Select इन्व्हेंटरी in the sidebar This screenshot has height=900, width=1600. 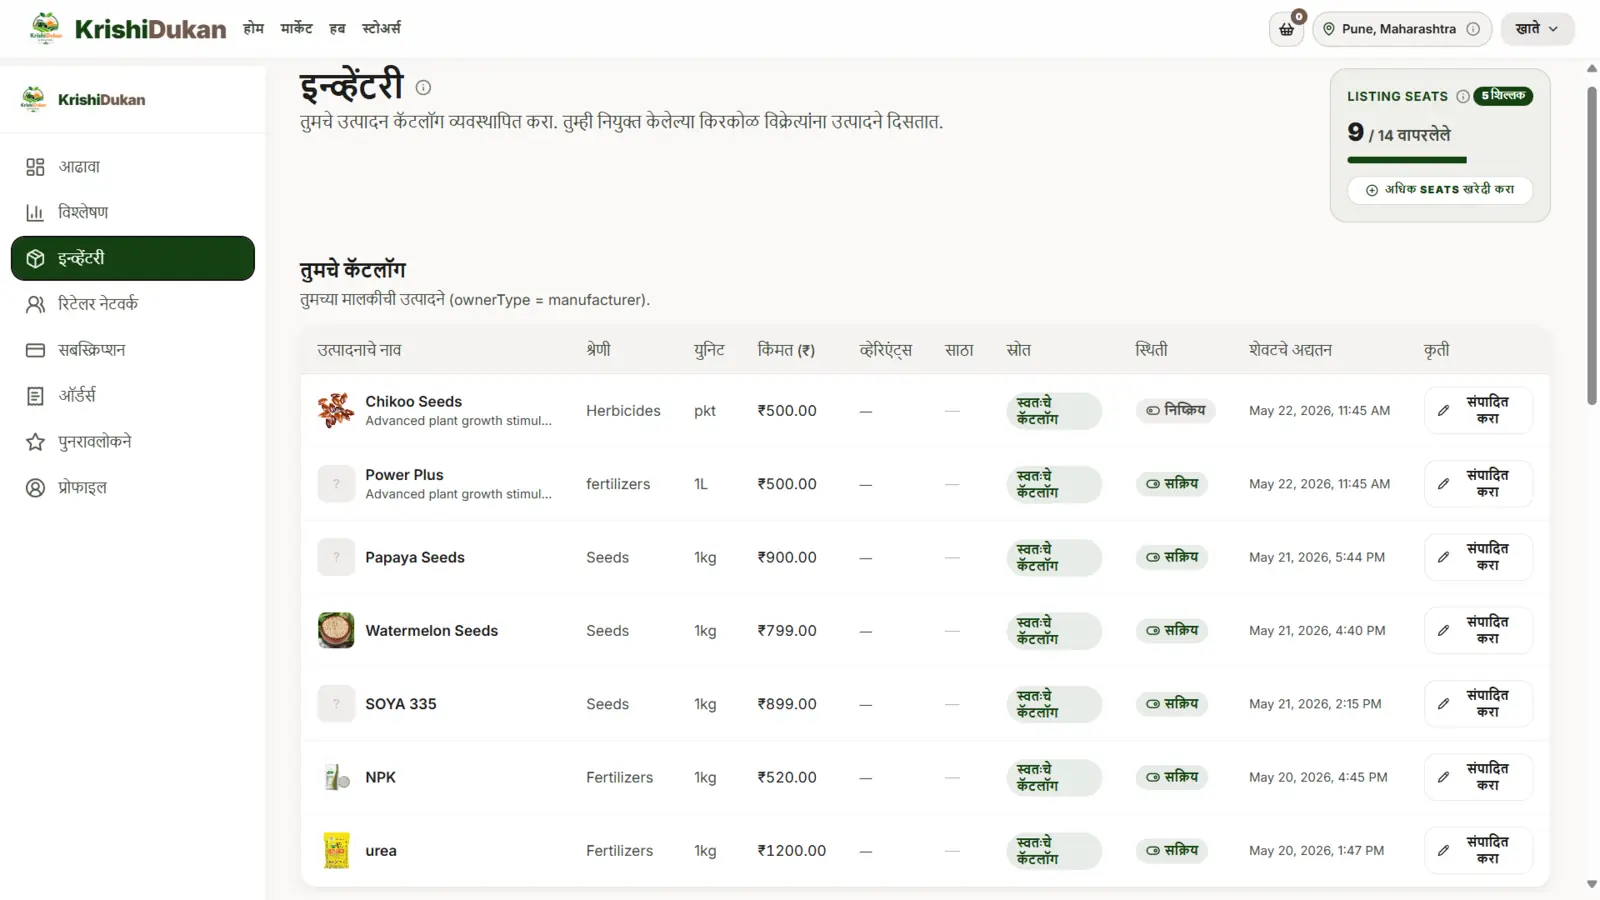coord(133,258)
